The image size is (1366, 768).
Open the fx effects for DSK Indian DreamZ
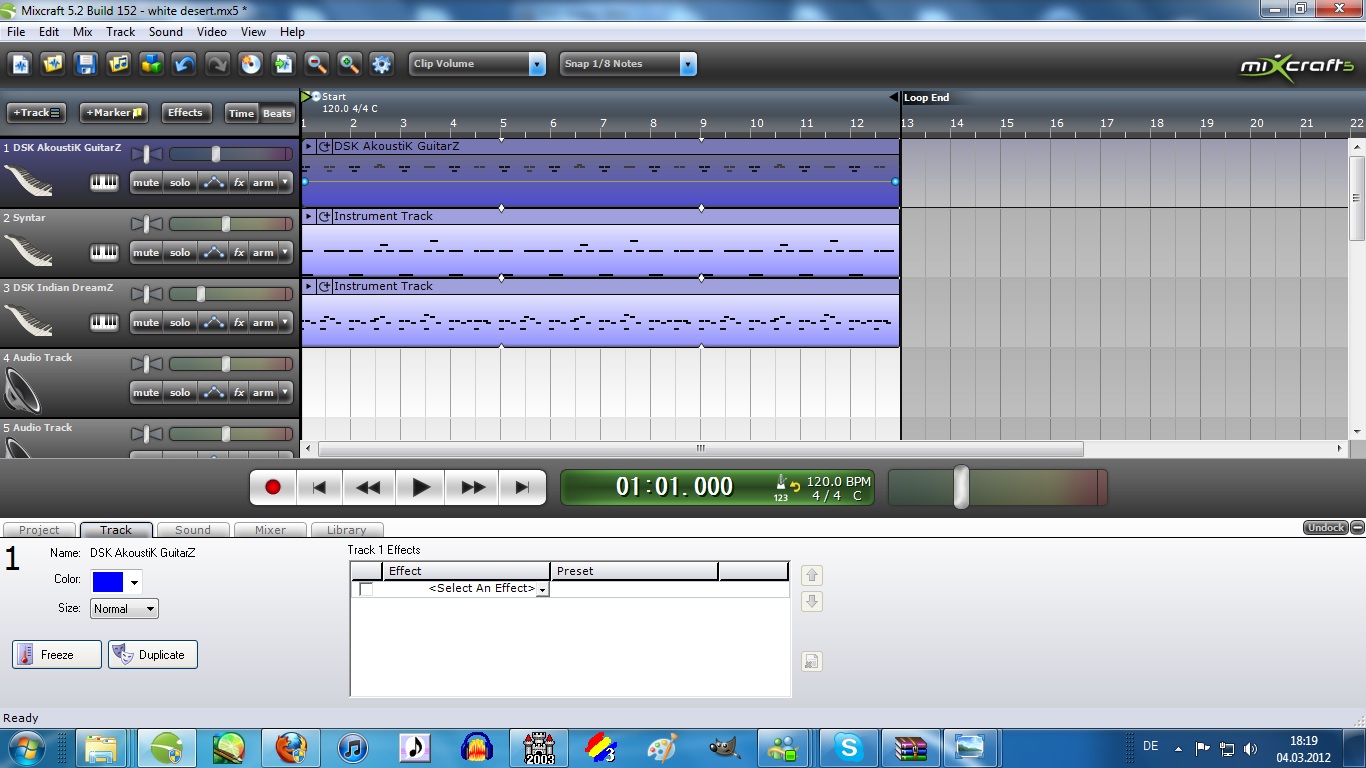pos(239,323)
